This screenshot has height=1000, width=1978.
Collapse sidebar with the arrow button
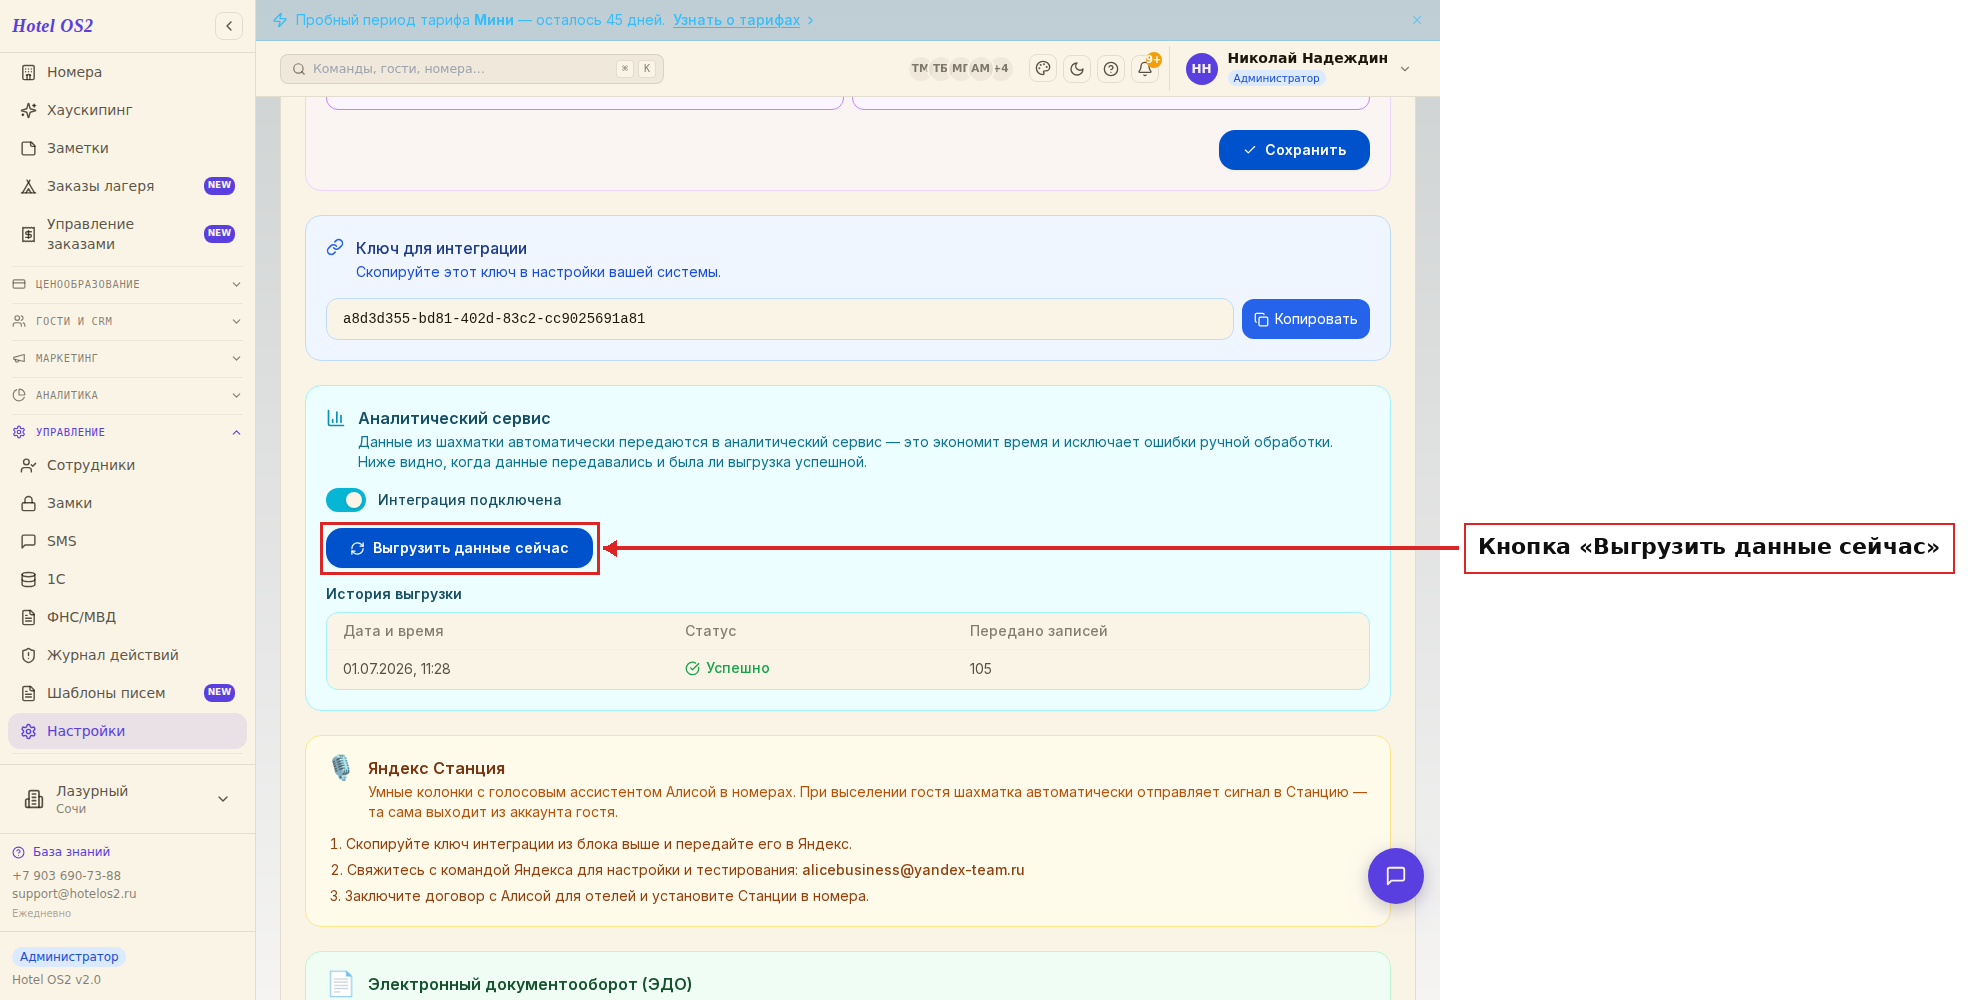(x=229, y=26)
